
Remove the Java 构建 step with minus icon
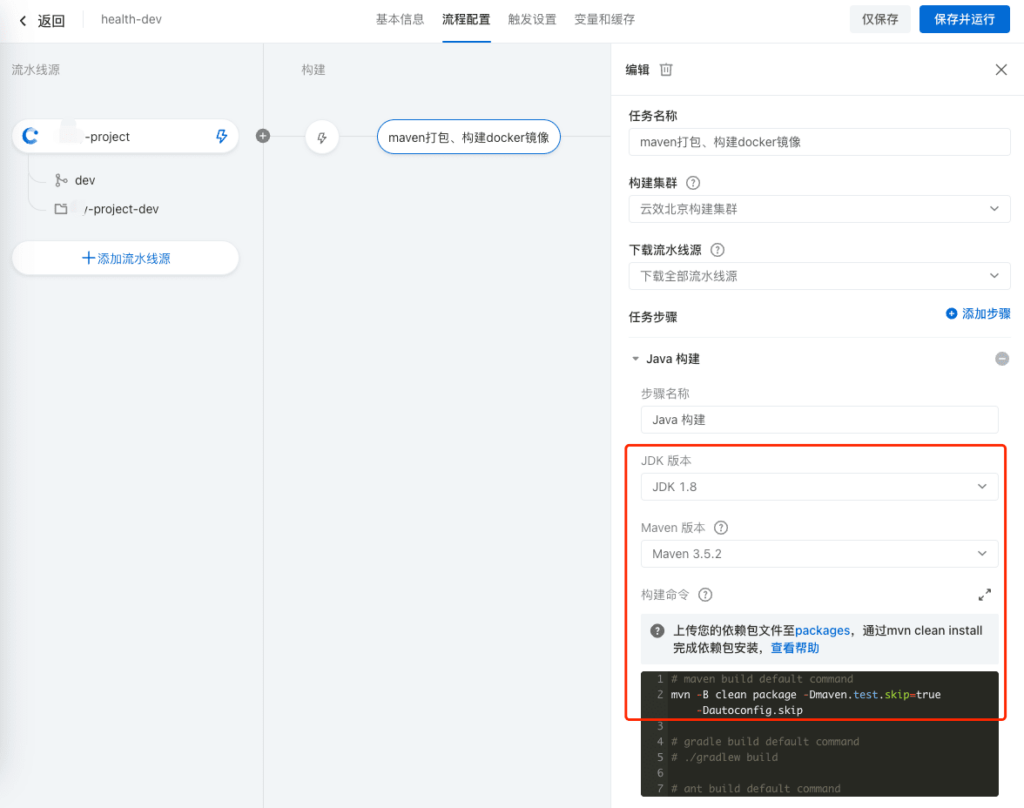click(1002, 359)
